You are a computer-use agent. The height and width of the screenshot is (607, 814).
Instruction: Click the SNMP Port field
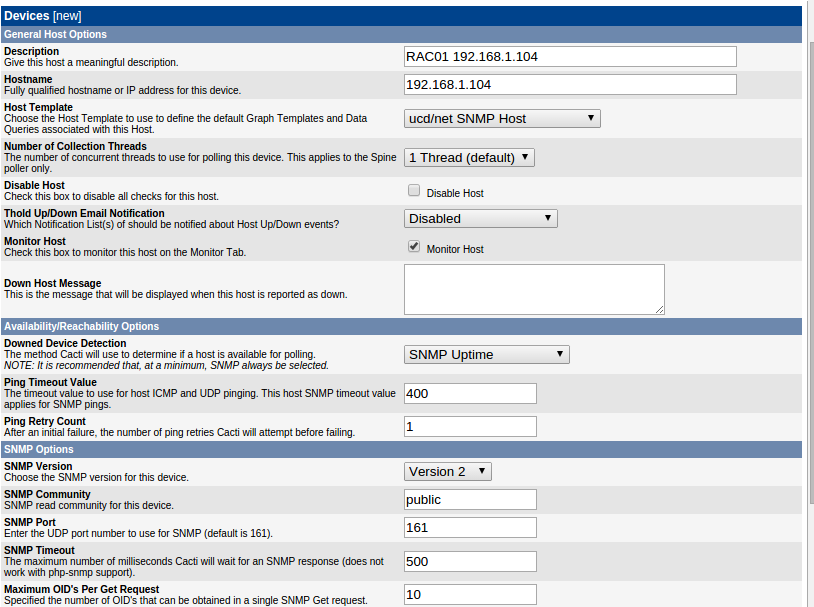click(x=470, y=528)
